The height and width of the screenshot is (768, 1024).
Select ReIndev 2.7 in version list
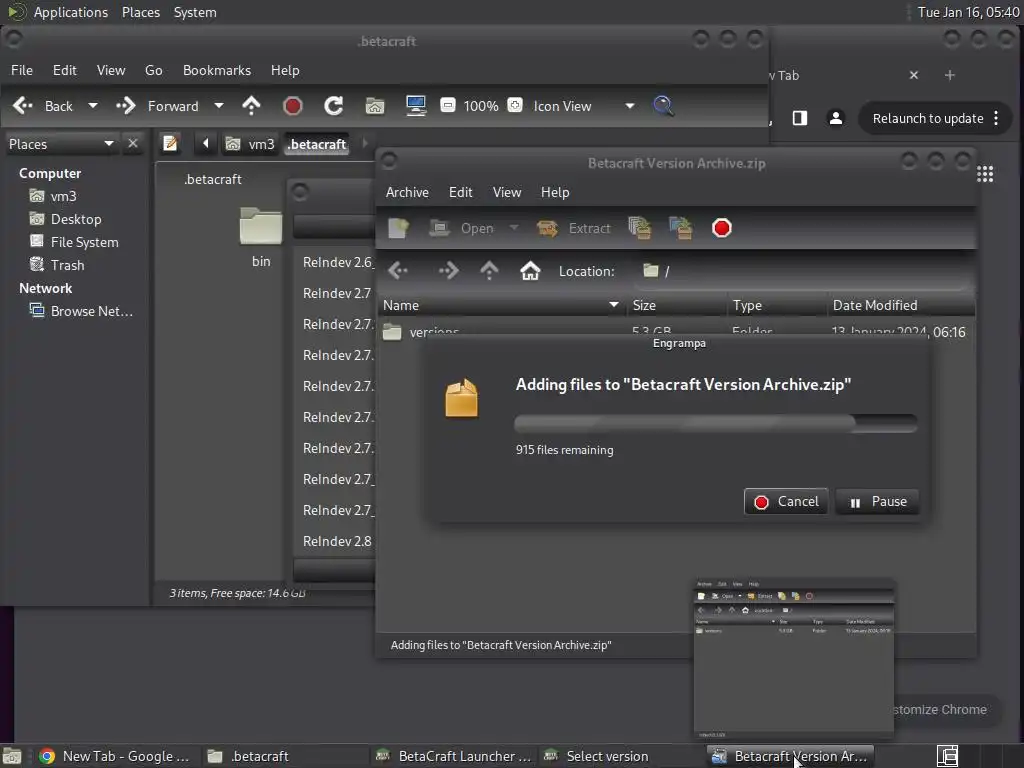[x=337, y=293]
